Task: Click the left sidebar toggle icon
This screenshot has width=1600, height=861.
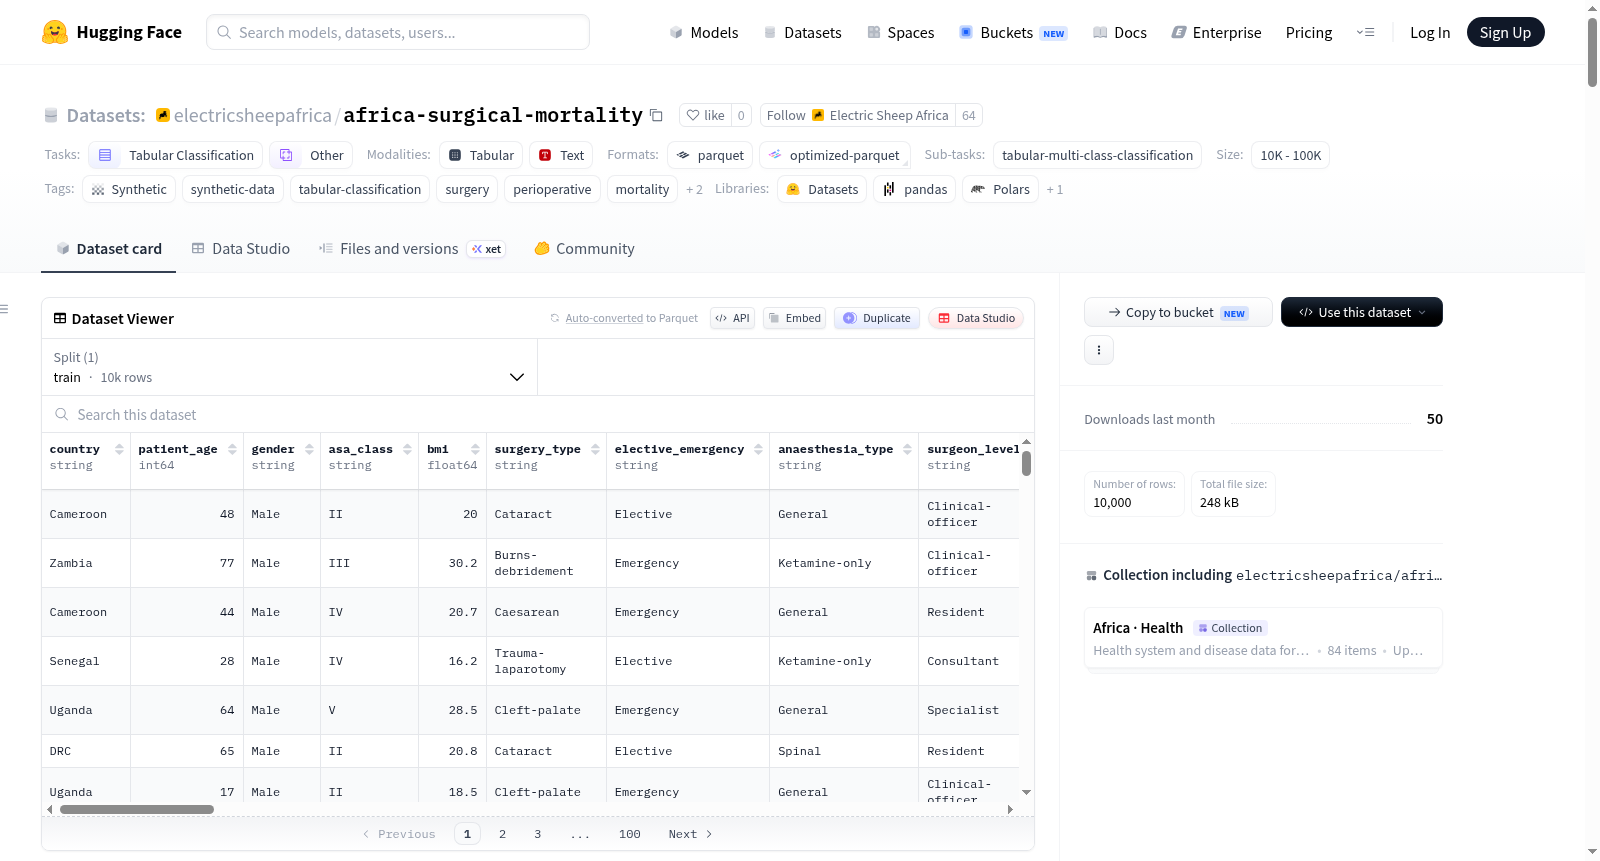Action: point(4,309)
